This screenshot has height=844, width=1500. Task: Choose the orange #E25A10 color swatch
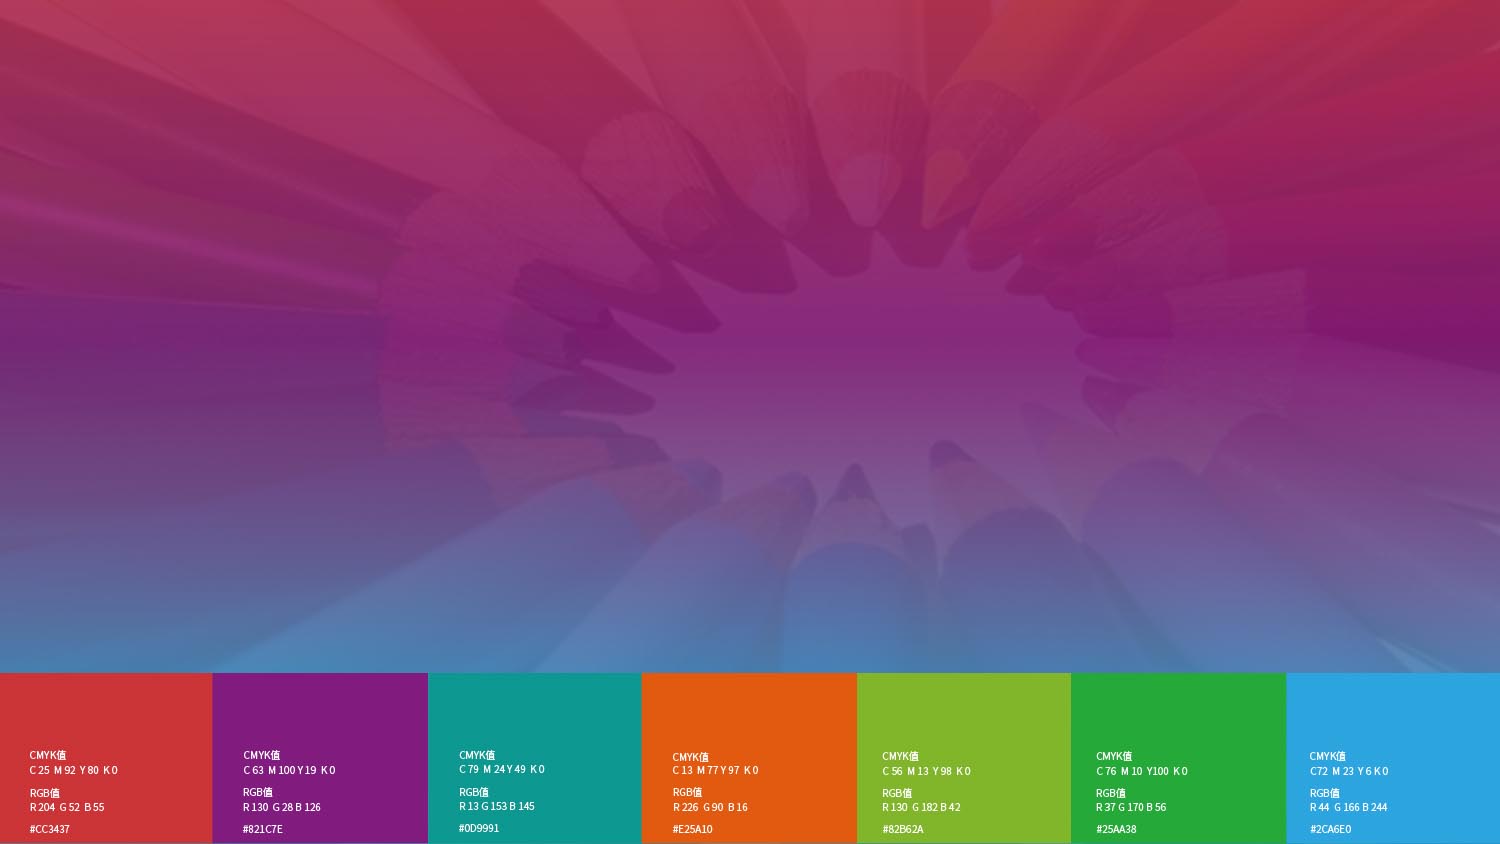(749, 710)
